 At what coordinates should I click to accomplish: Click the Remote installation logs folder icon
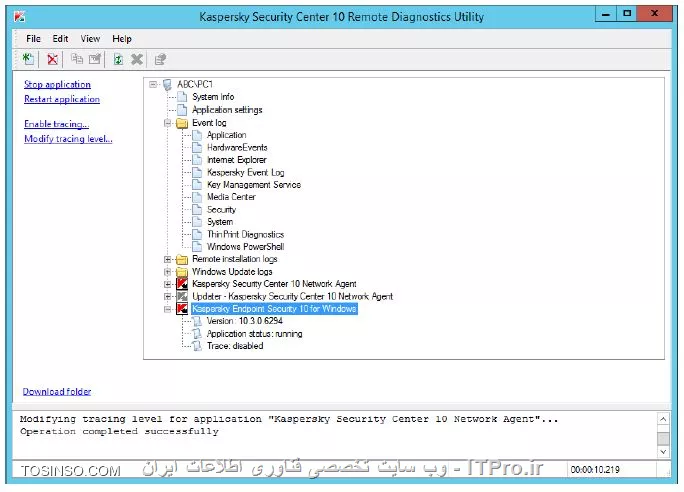click(x=182, y=260)
